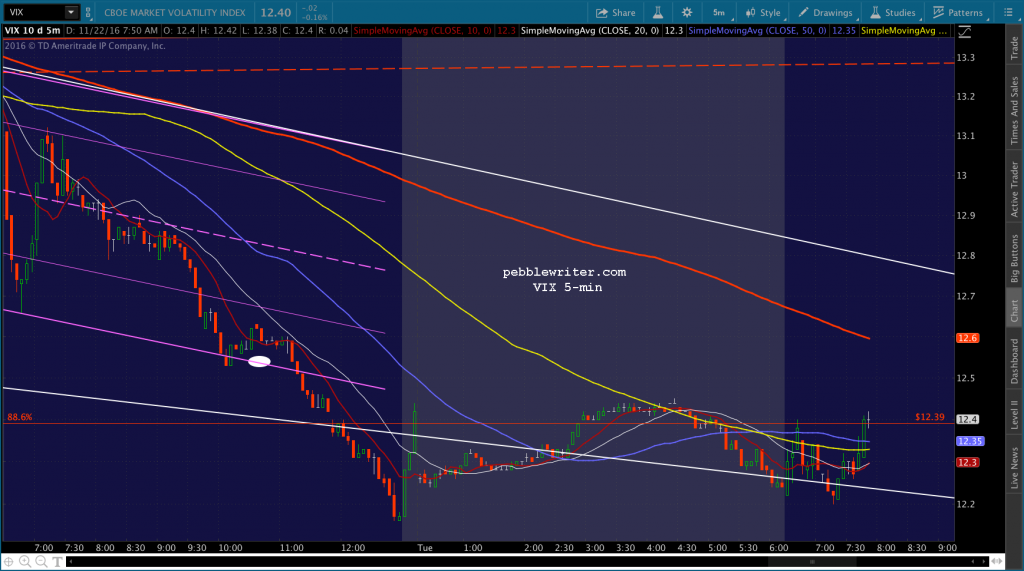1024x571 pixels.
Task: Click the symbol link chain icon
Action: pos(88,12)
